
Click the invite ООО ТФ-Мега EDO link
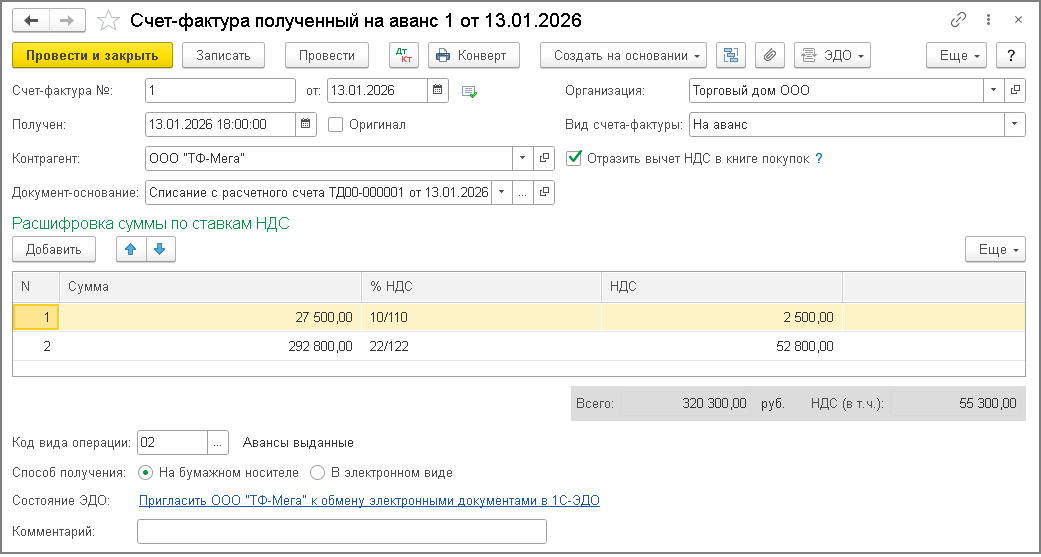[x=369, y=501]
